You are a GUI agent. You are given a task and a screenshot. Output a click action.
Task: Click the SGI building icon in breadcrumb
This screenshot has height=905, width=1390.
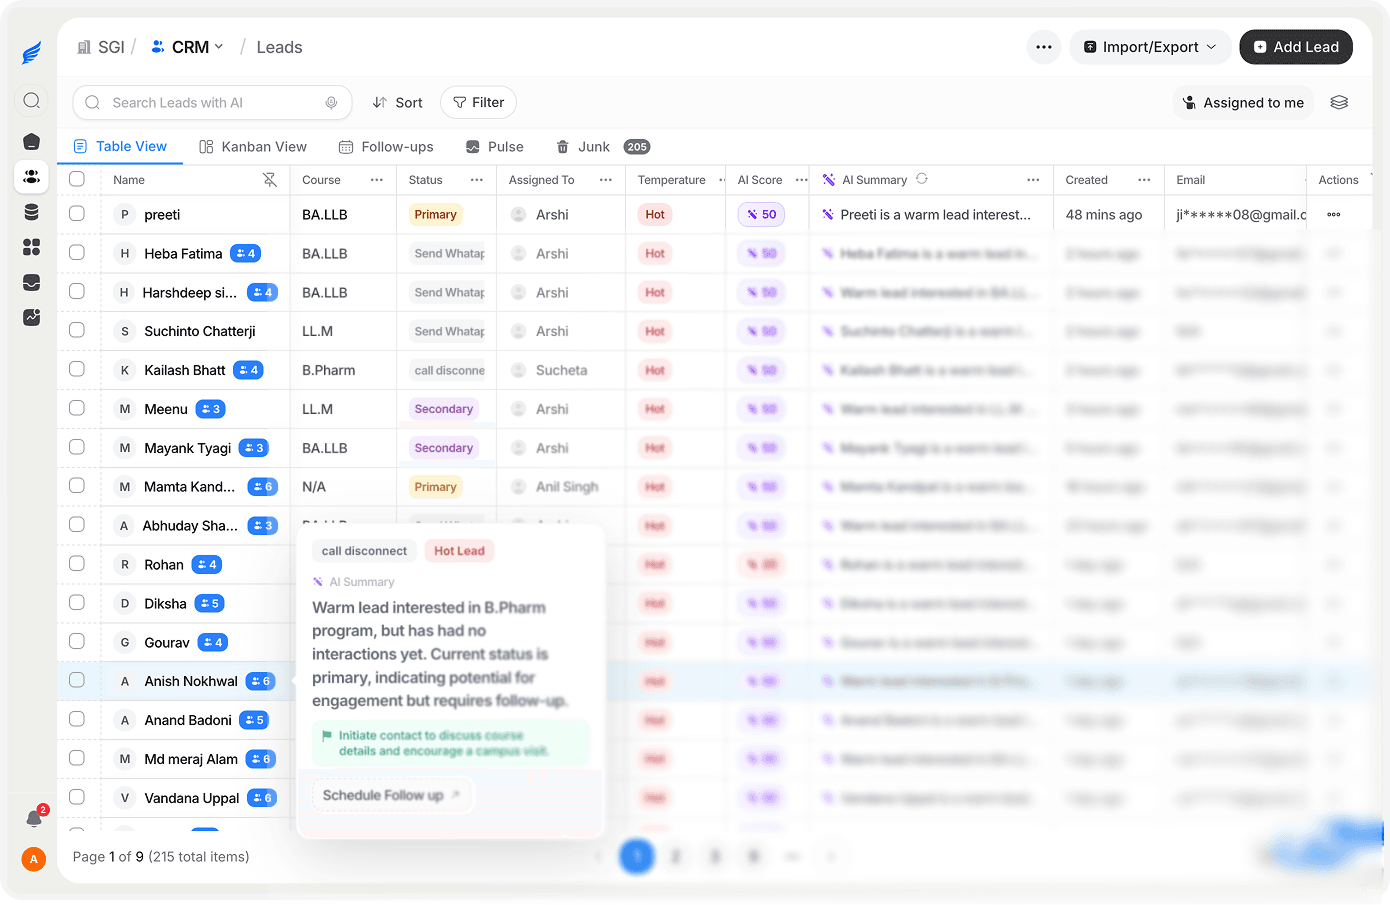pos(84,47)
